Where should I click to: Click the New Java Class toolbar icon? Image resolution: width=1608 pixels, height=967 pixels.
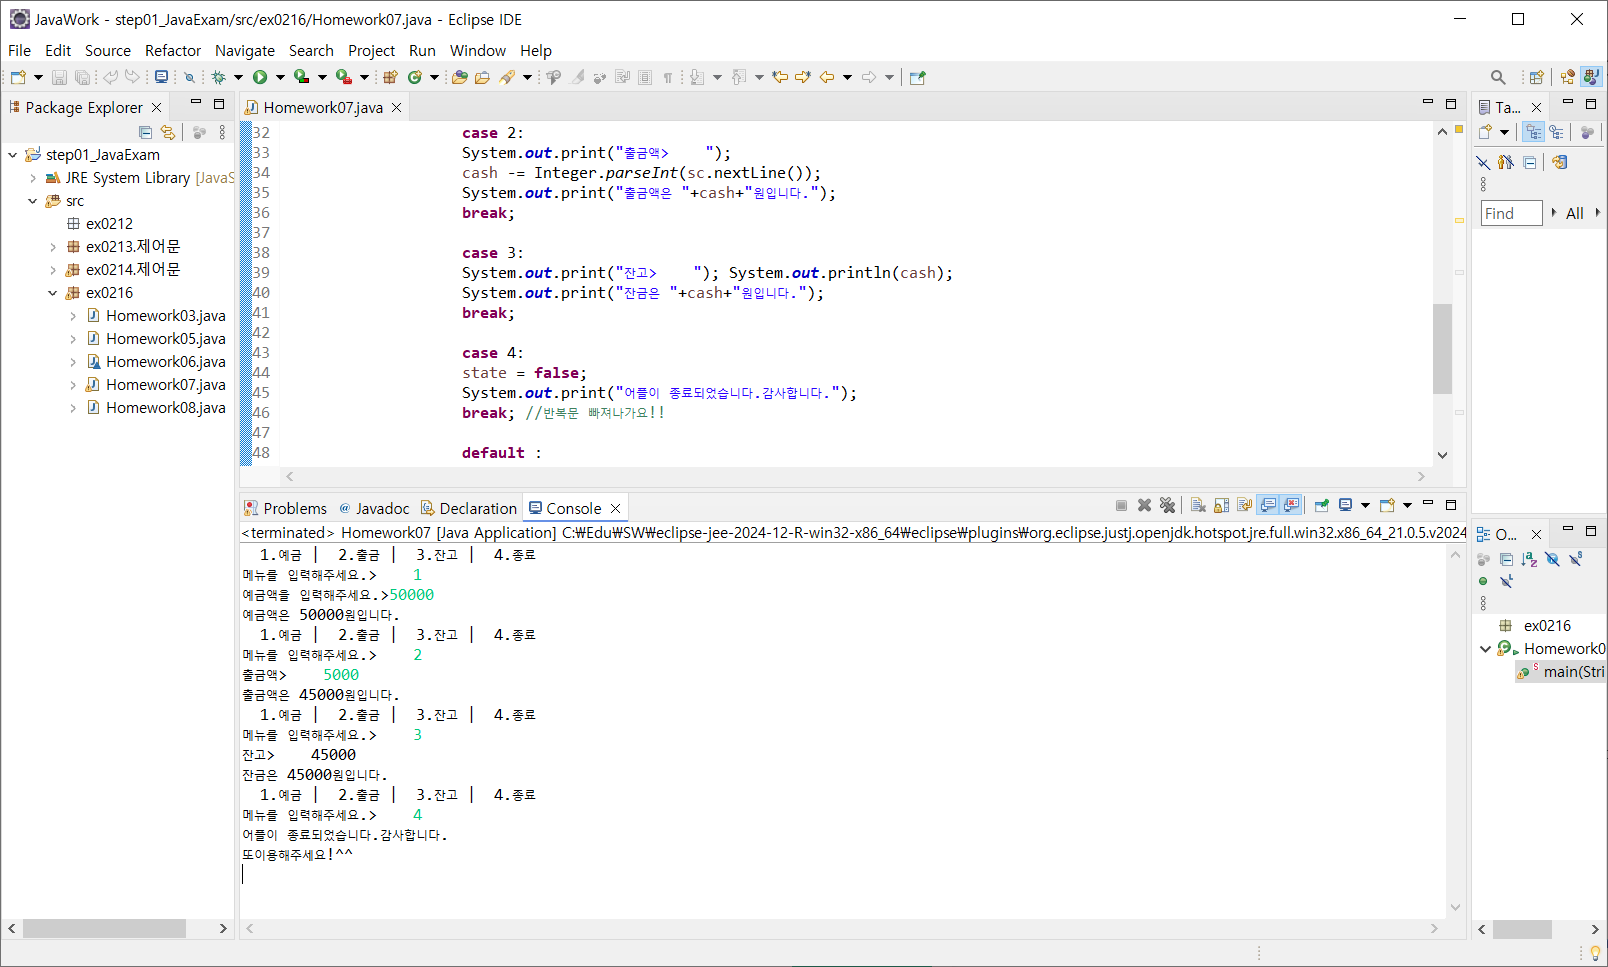click(414, 77)
